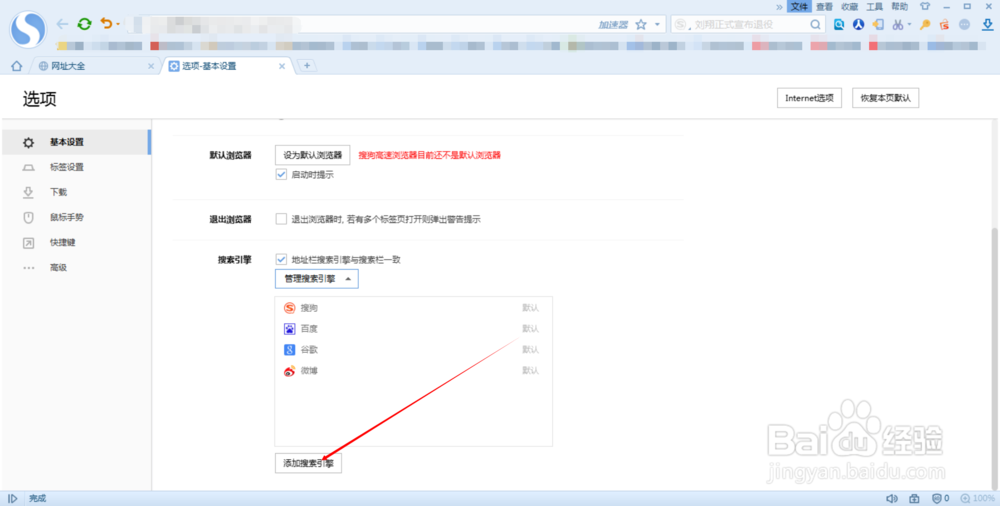The width and height of the screenshot is (1000, 506).
Task: Click the magnifier search icon in search box
Action: click(816, 25)
